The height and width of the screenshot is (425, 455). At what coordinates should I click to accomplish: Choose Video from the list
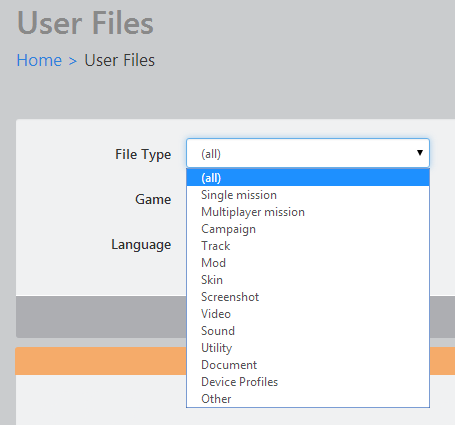pyautogui.click(x=308, y=314)
